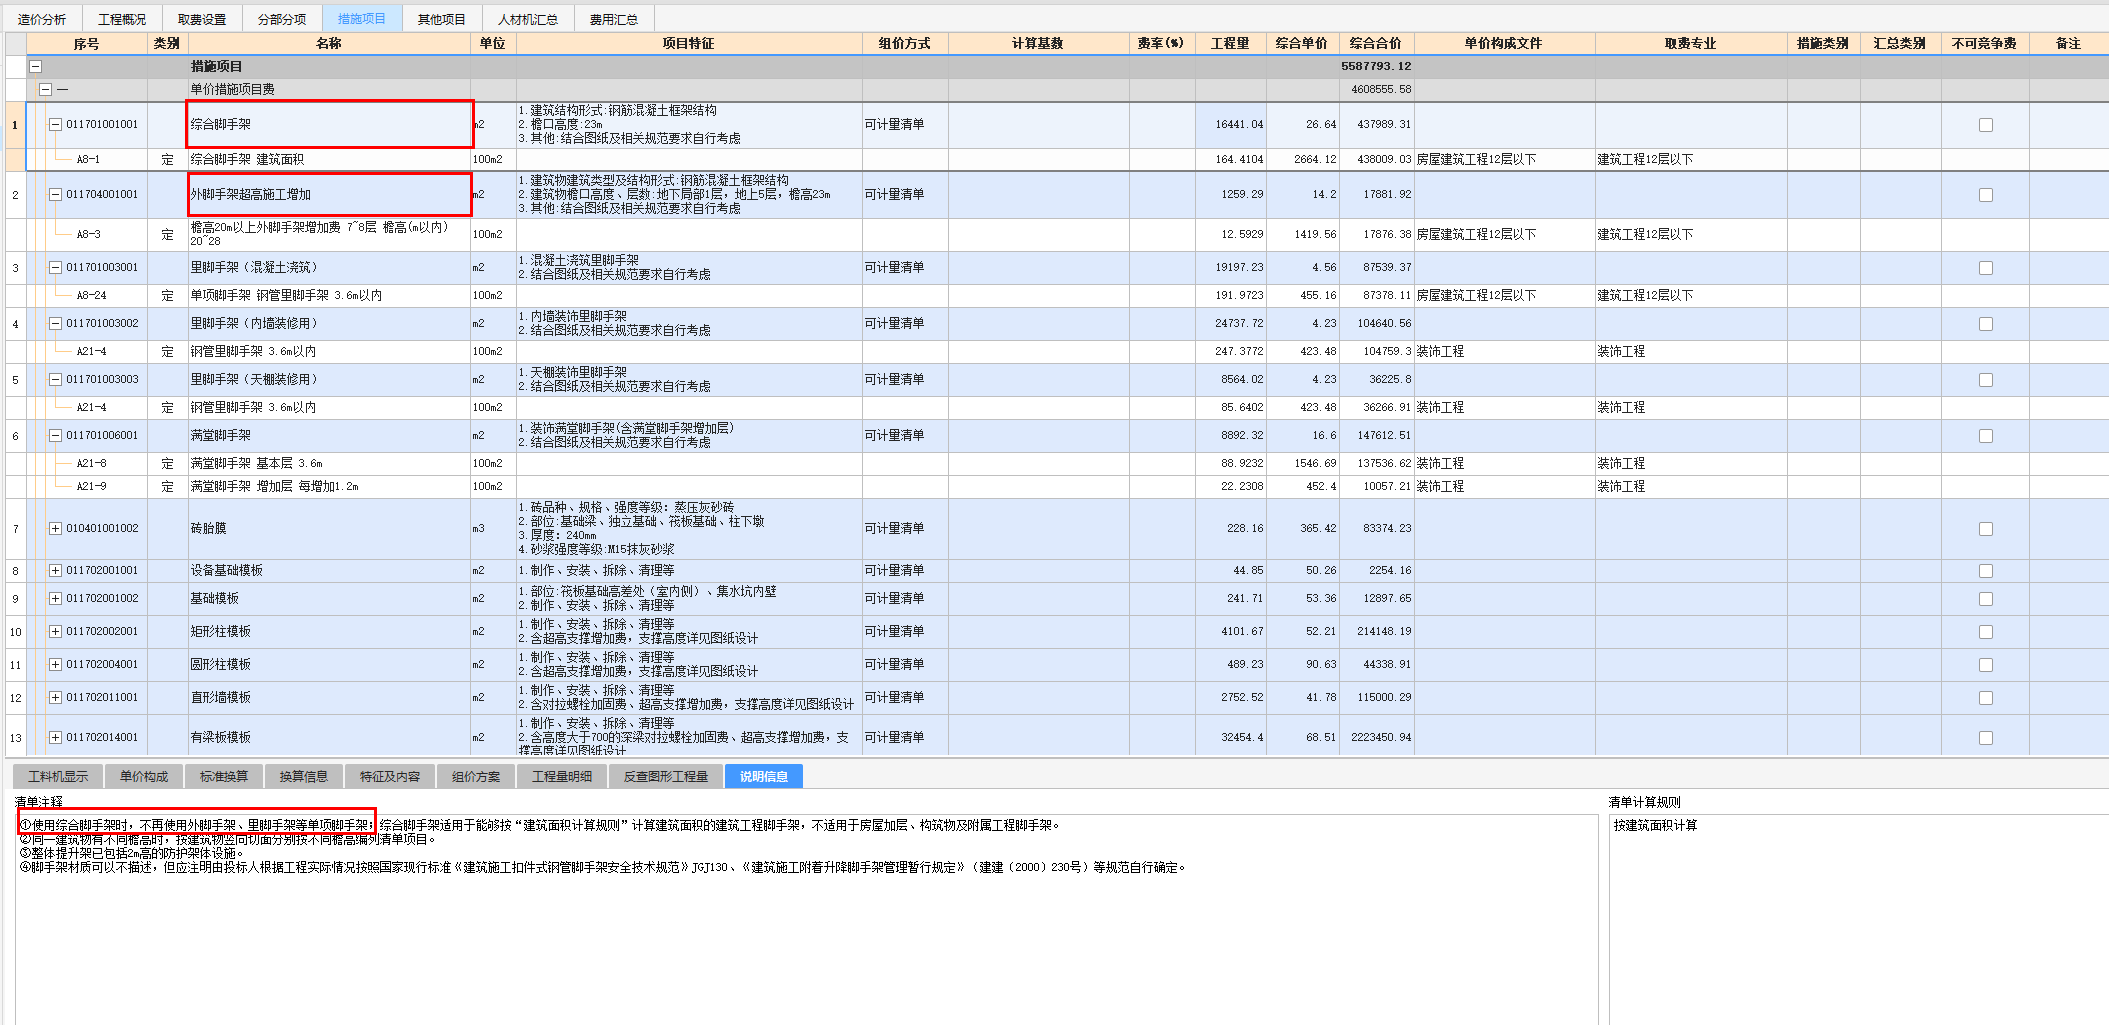Open the 特征及内容 bottom tab
This screenshot has height=1025, width=2109.
pyautogui.click(x=390, y=776)
